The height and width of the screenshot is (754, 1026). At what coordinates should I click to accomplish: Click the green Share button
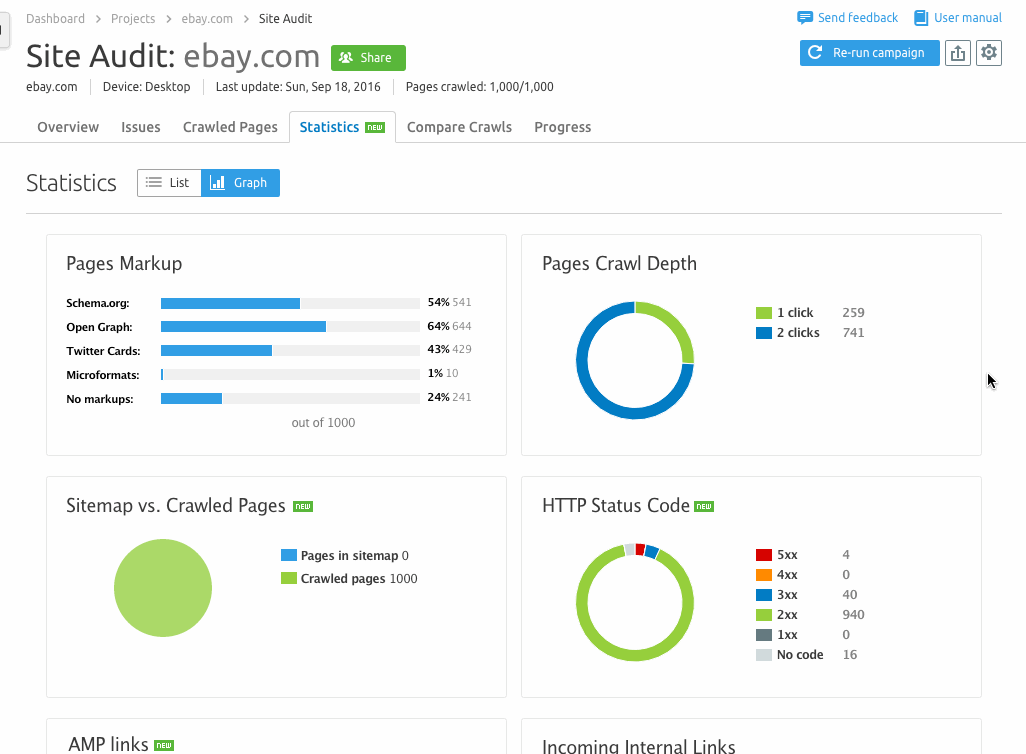point(368,58)
